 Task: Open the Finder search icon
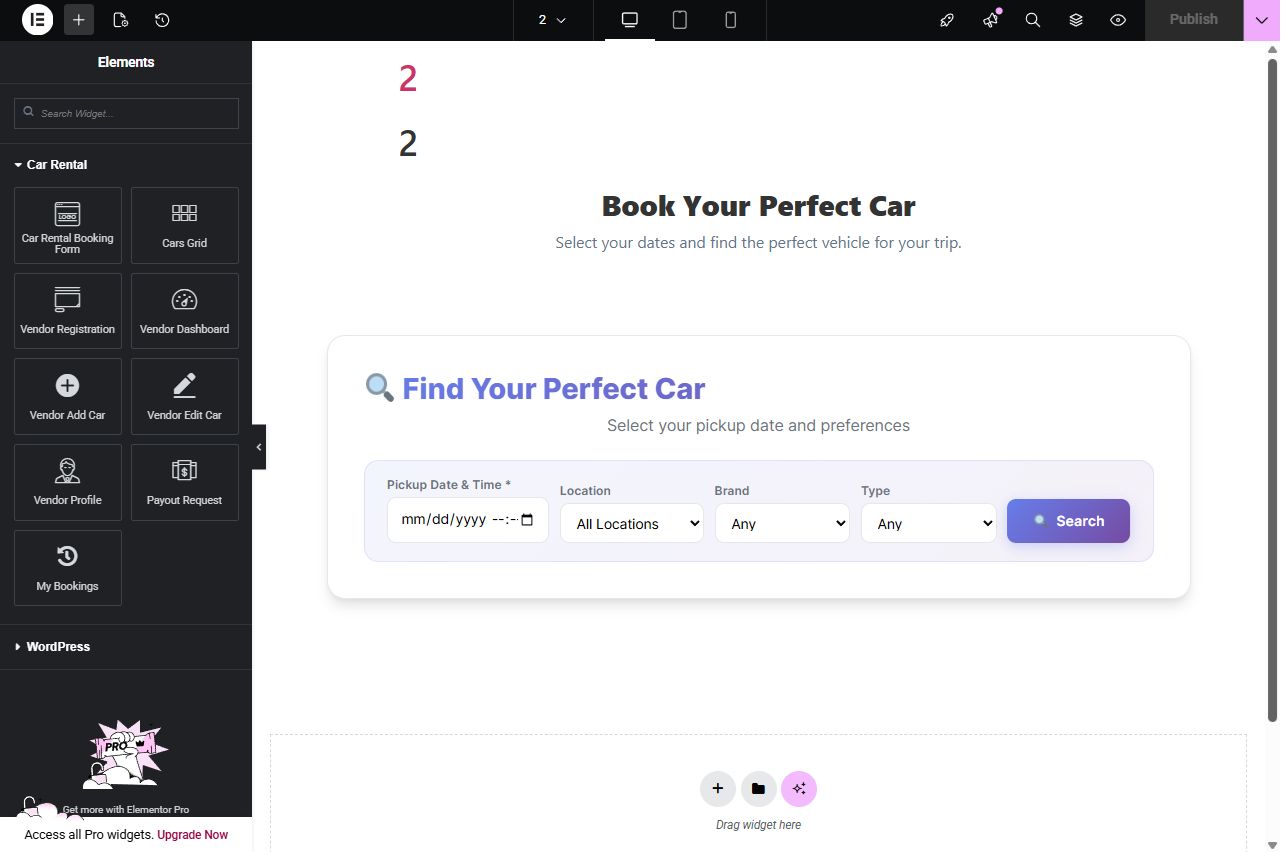pyautogui.click(x=1033, y=20)
